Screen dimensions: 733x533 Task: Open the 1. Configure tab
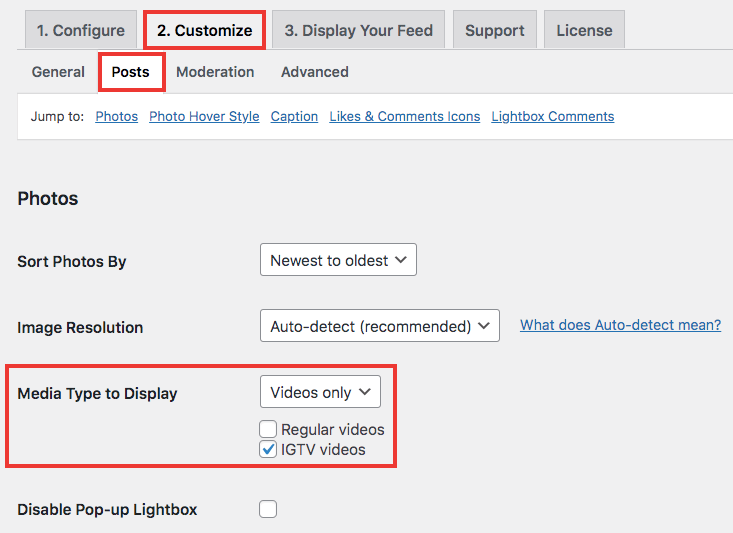point(81,30)
